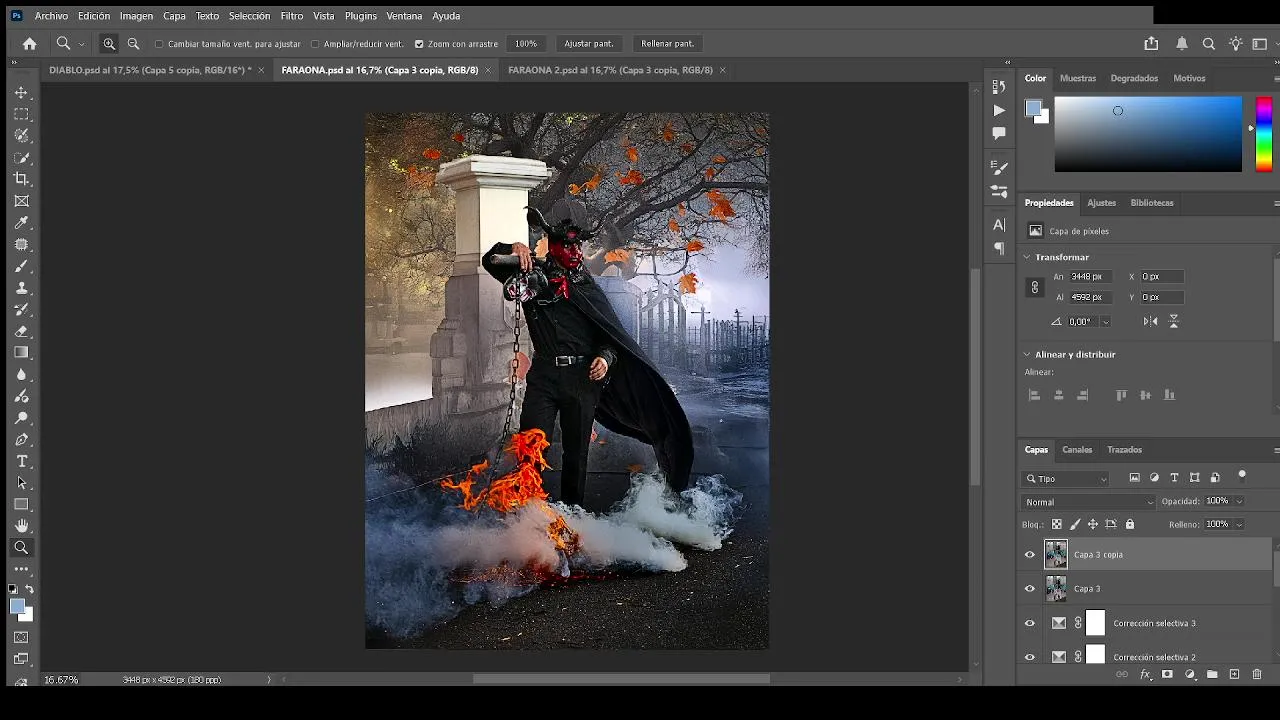Screen dimensions: 1280x720
Task: Choose zoom-in mode in options bar
Action: pyautogui.click(x=109, y=44)
